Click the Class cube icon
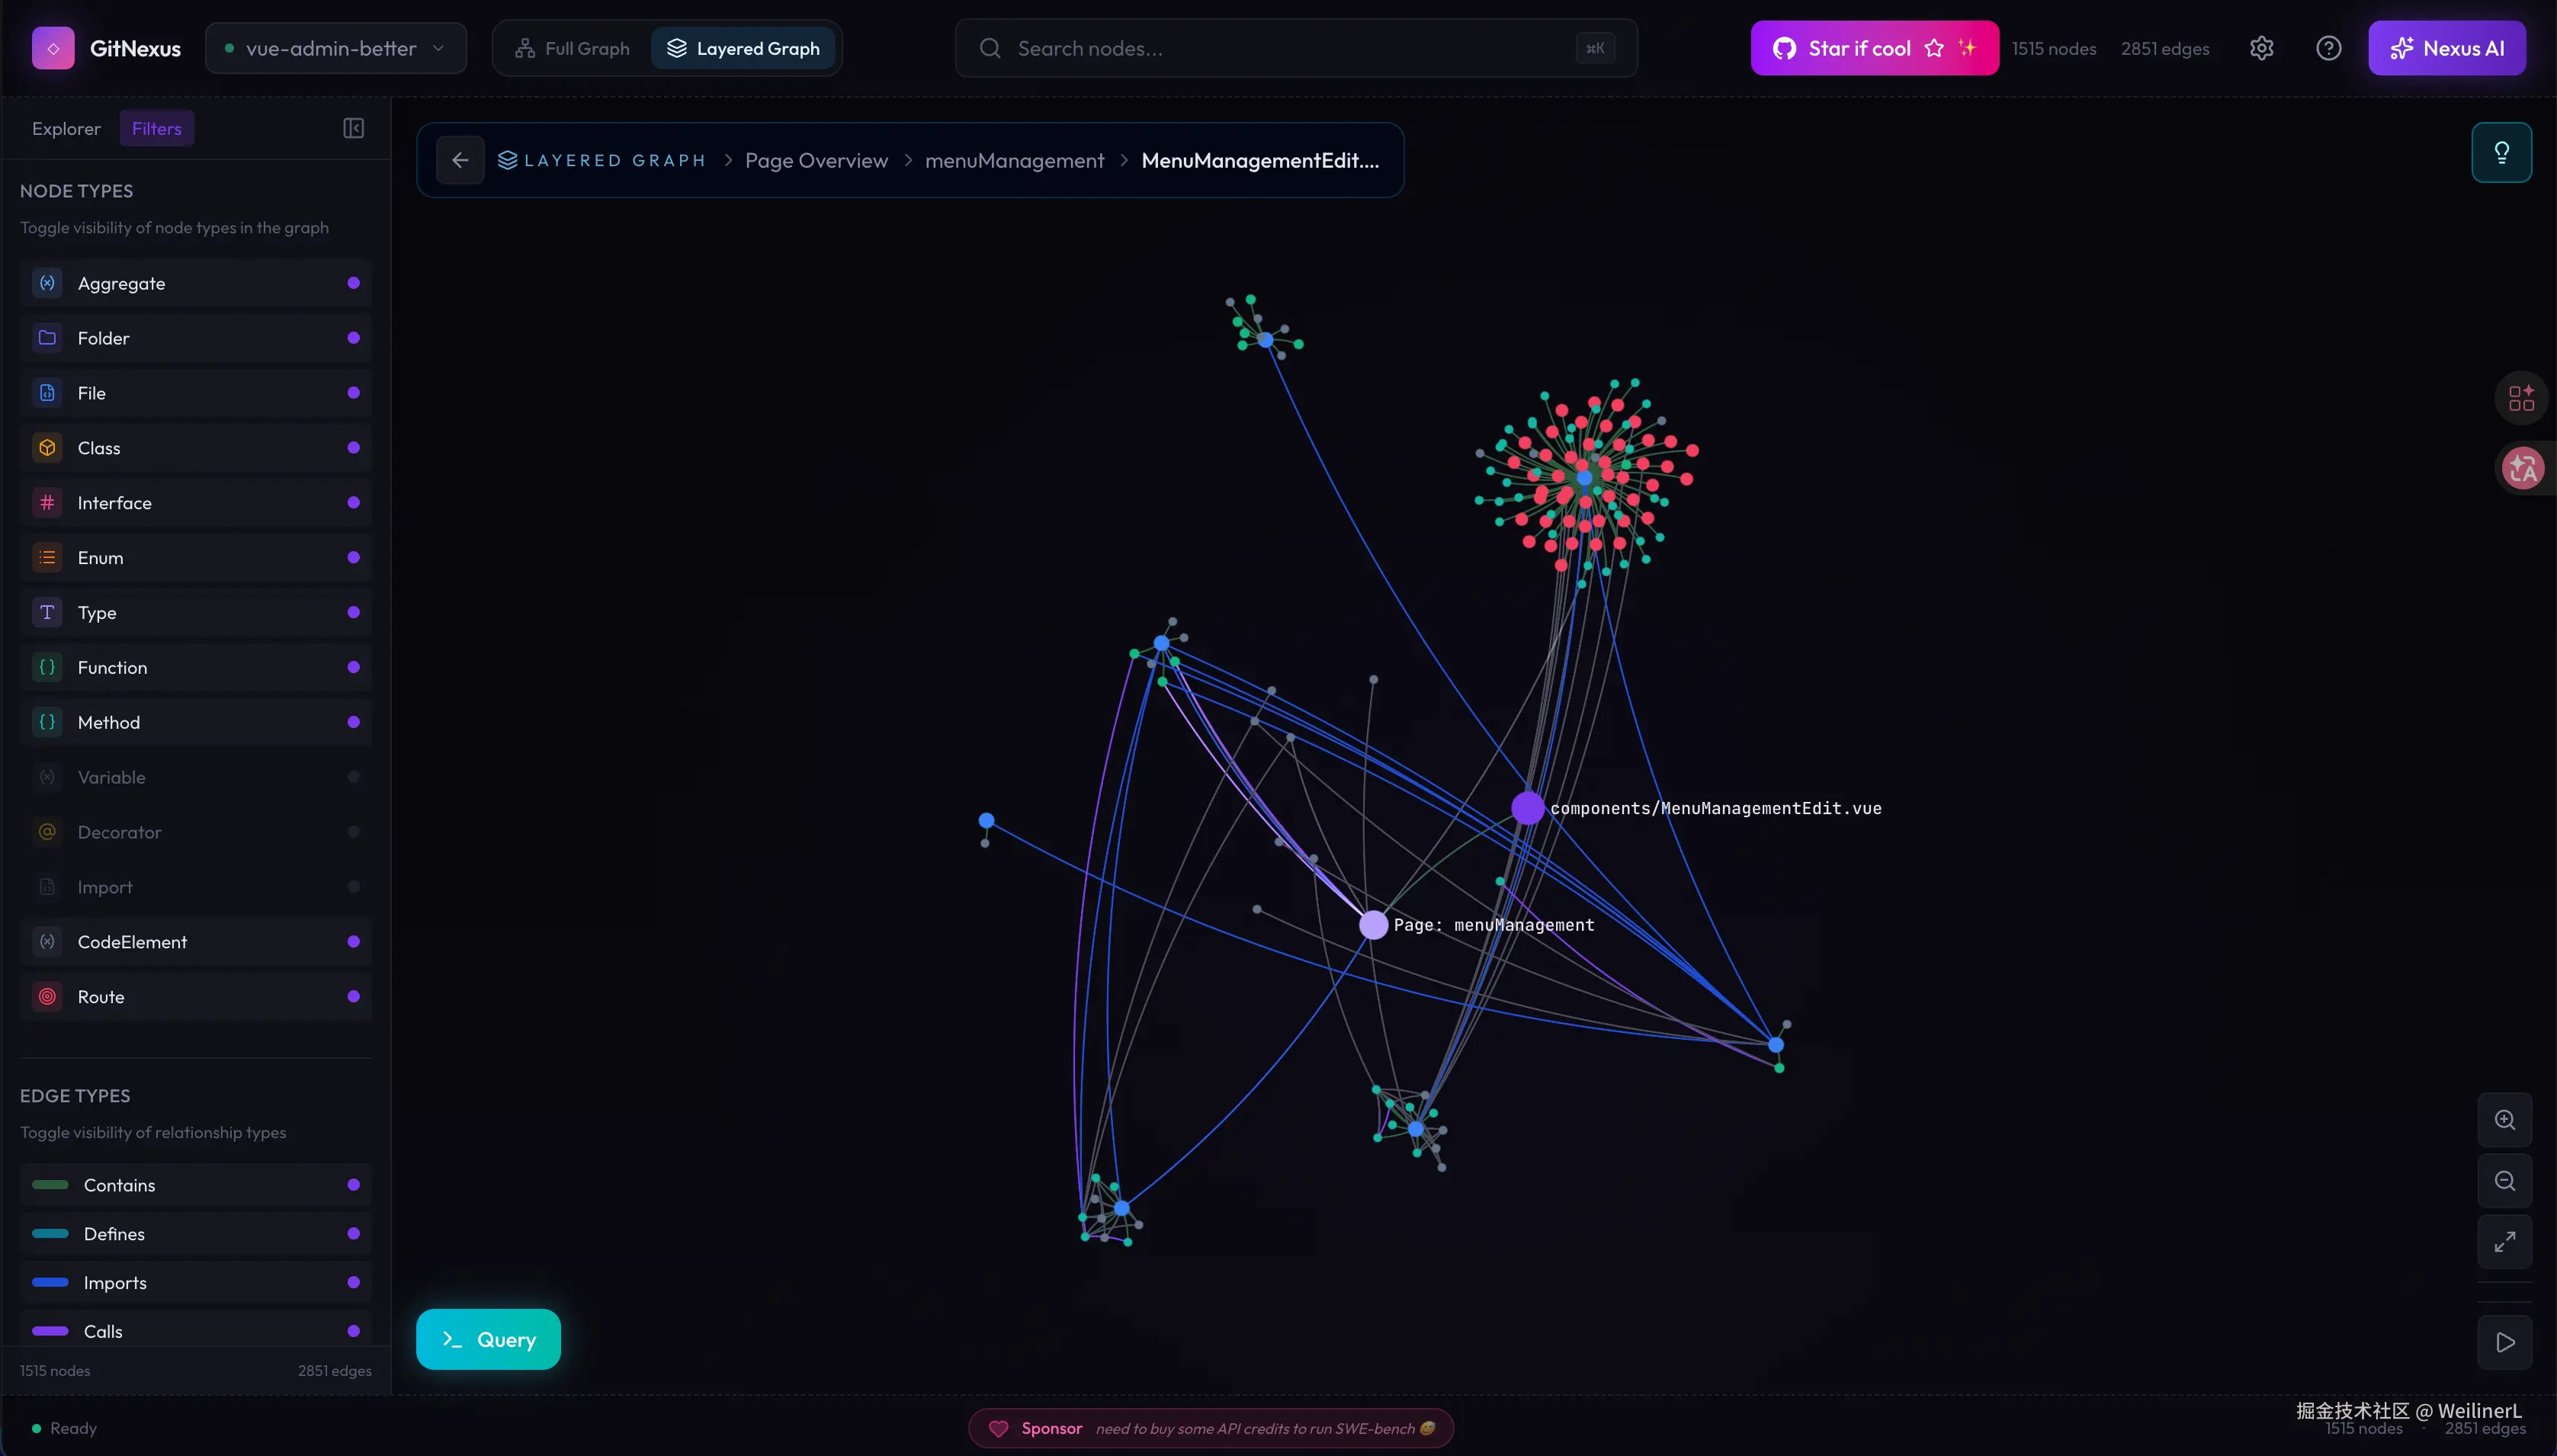 click(x=47, y=448)
